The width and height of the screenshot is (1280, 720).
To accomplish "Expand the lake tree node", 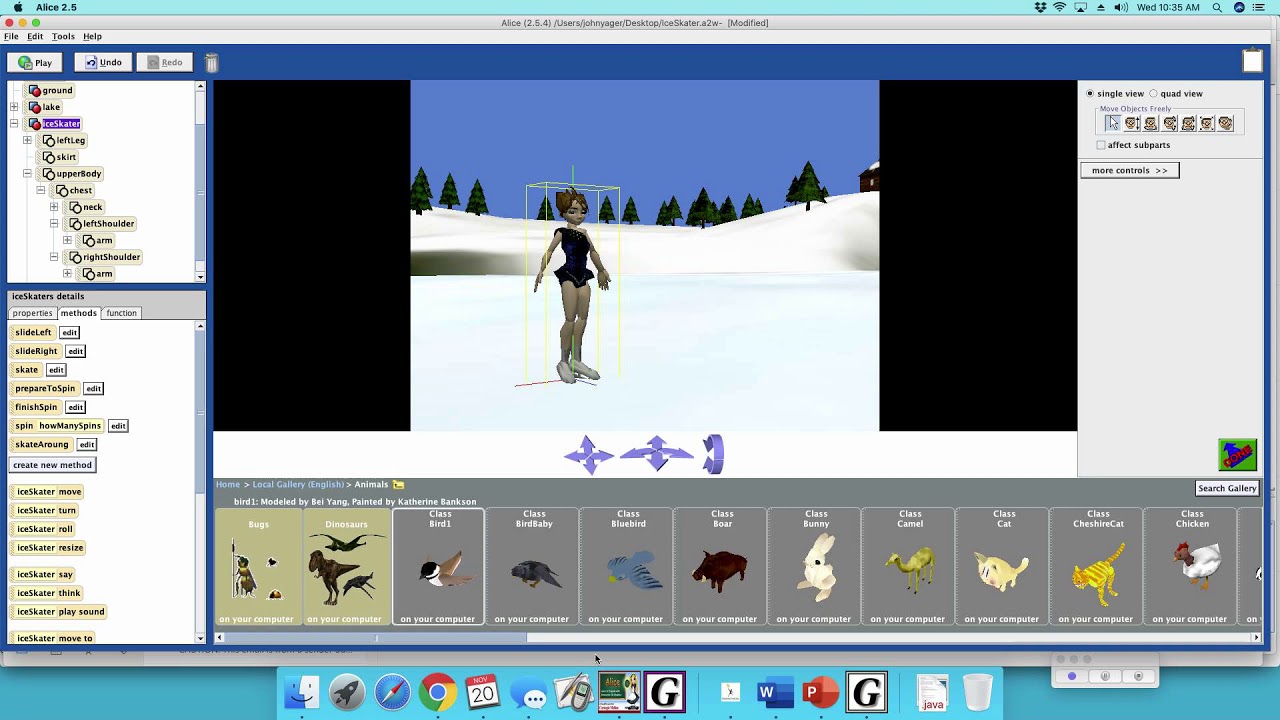I will coord(14,107).
